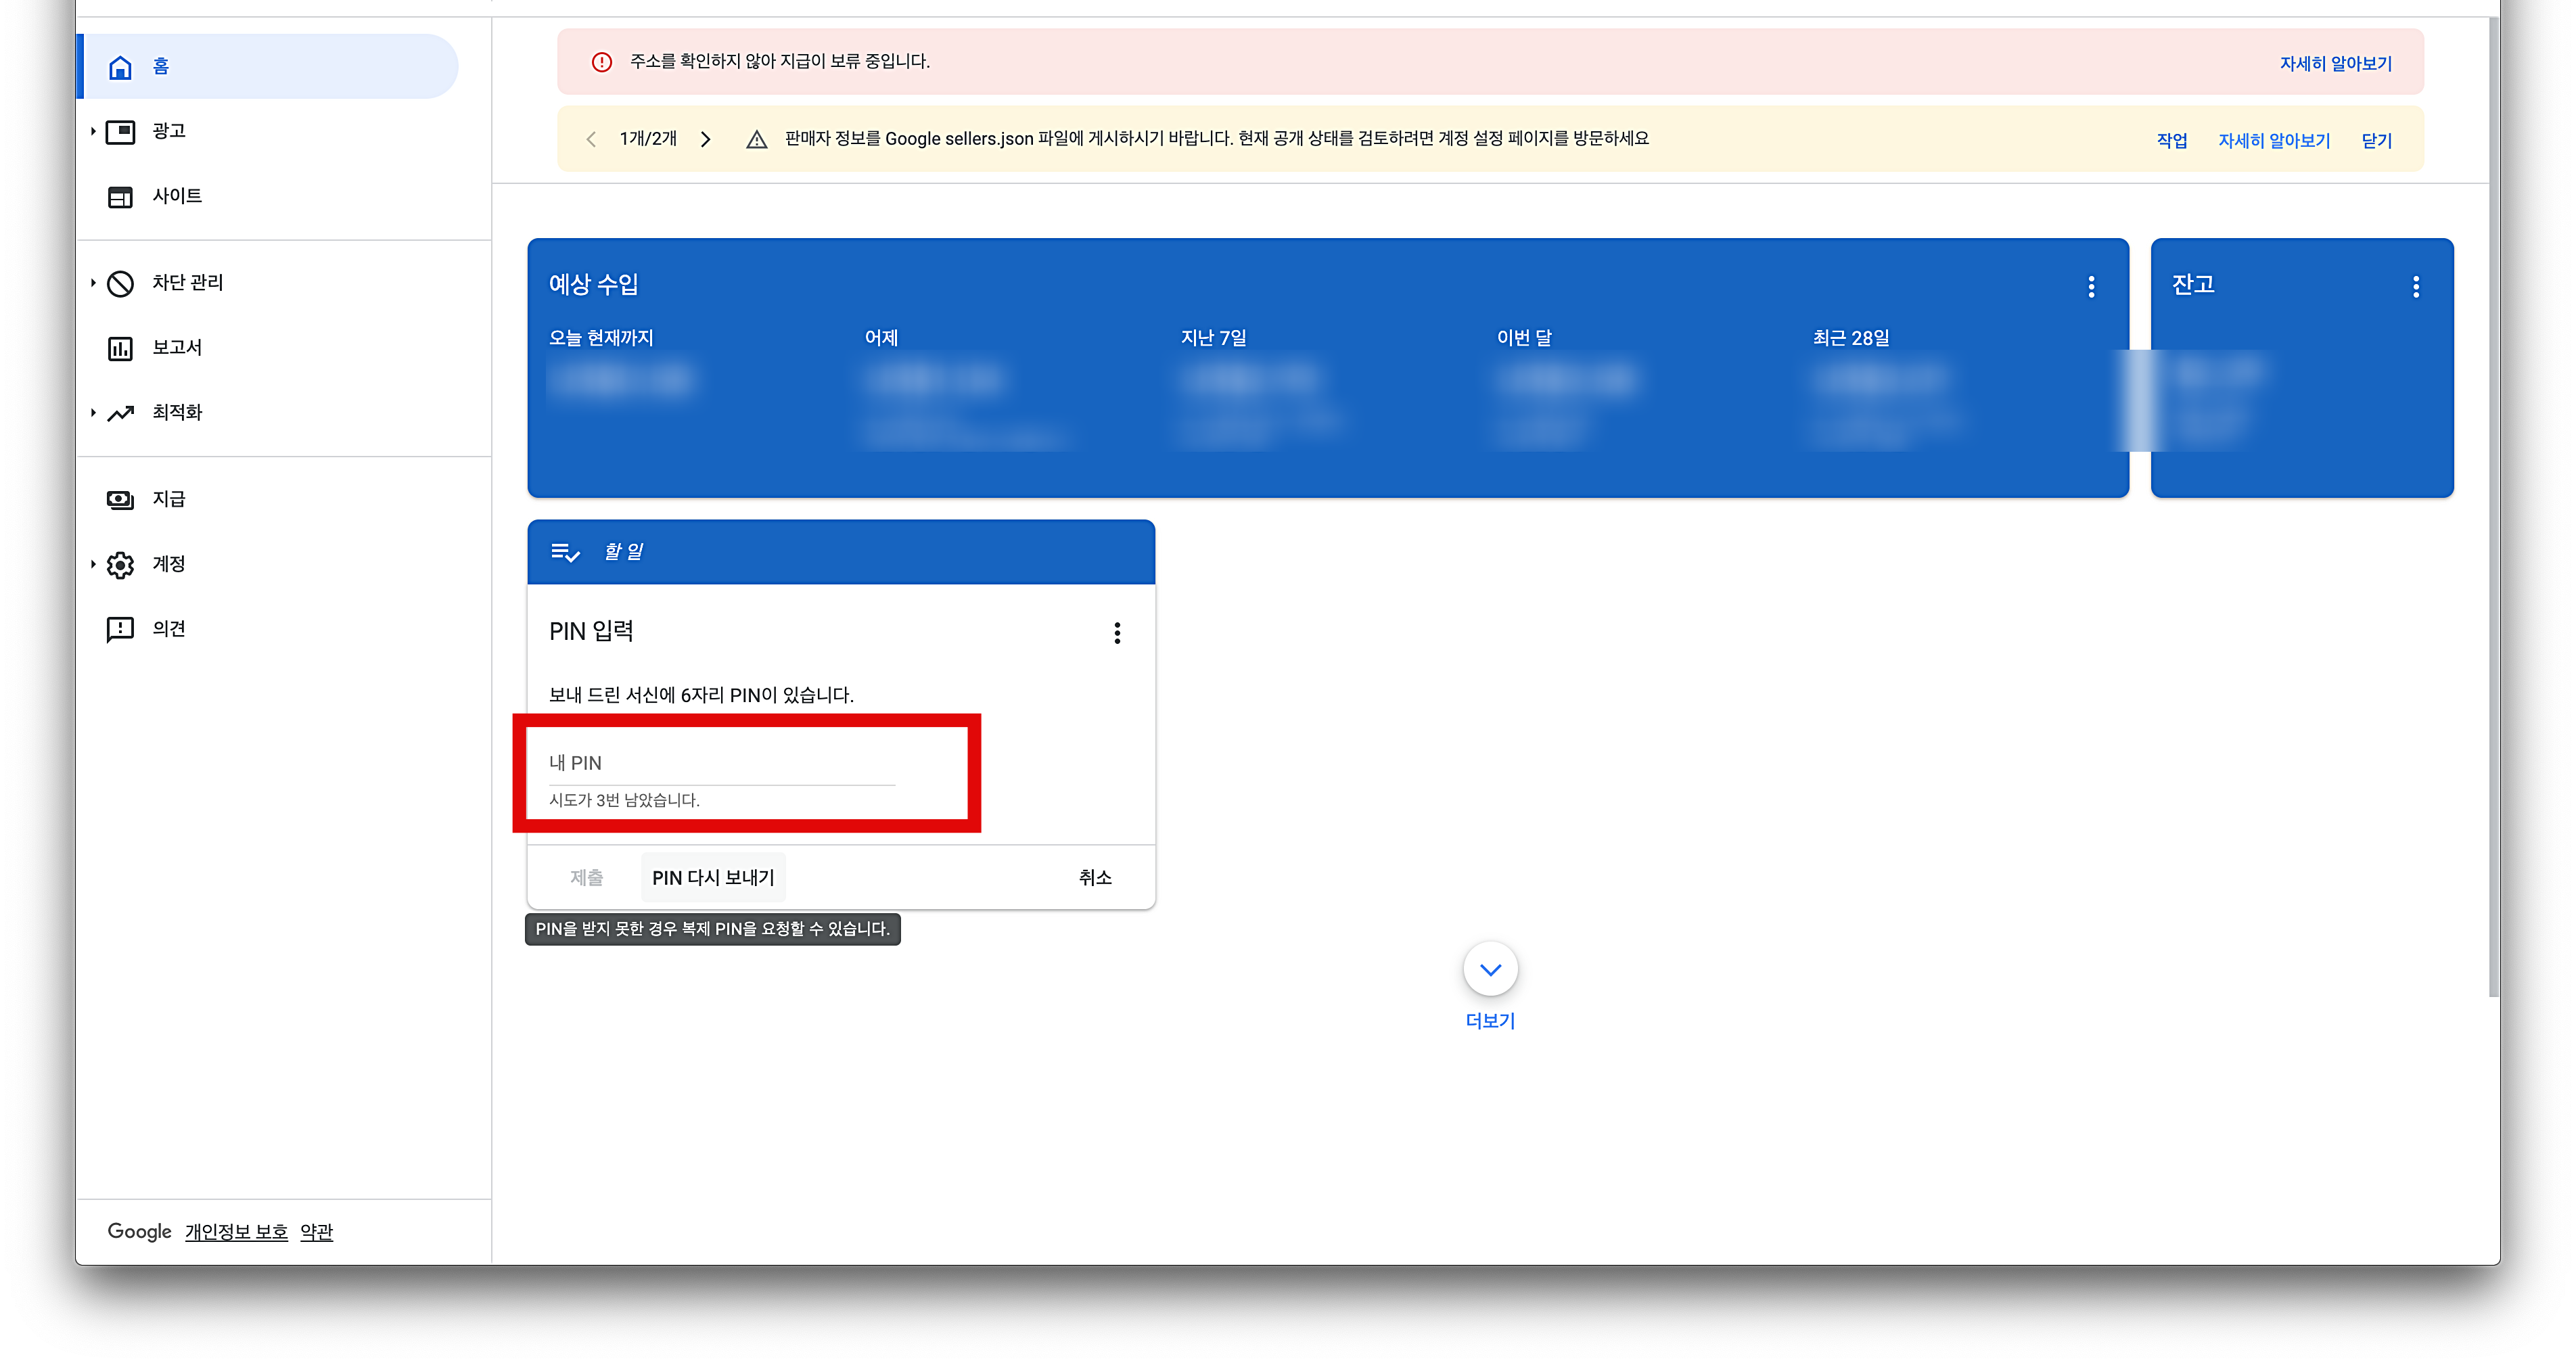The image size is (2576, 1365).
Task: Open the Sites (사이트) icon in sidebar
Action: pyautogui.click(x=120, y=197)
